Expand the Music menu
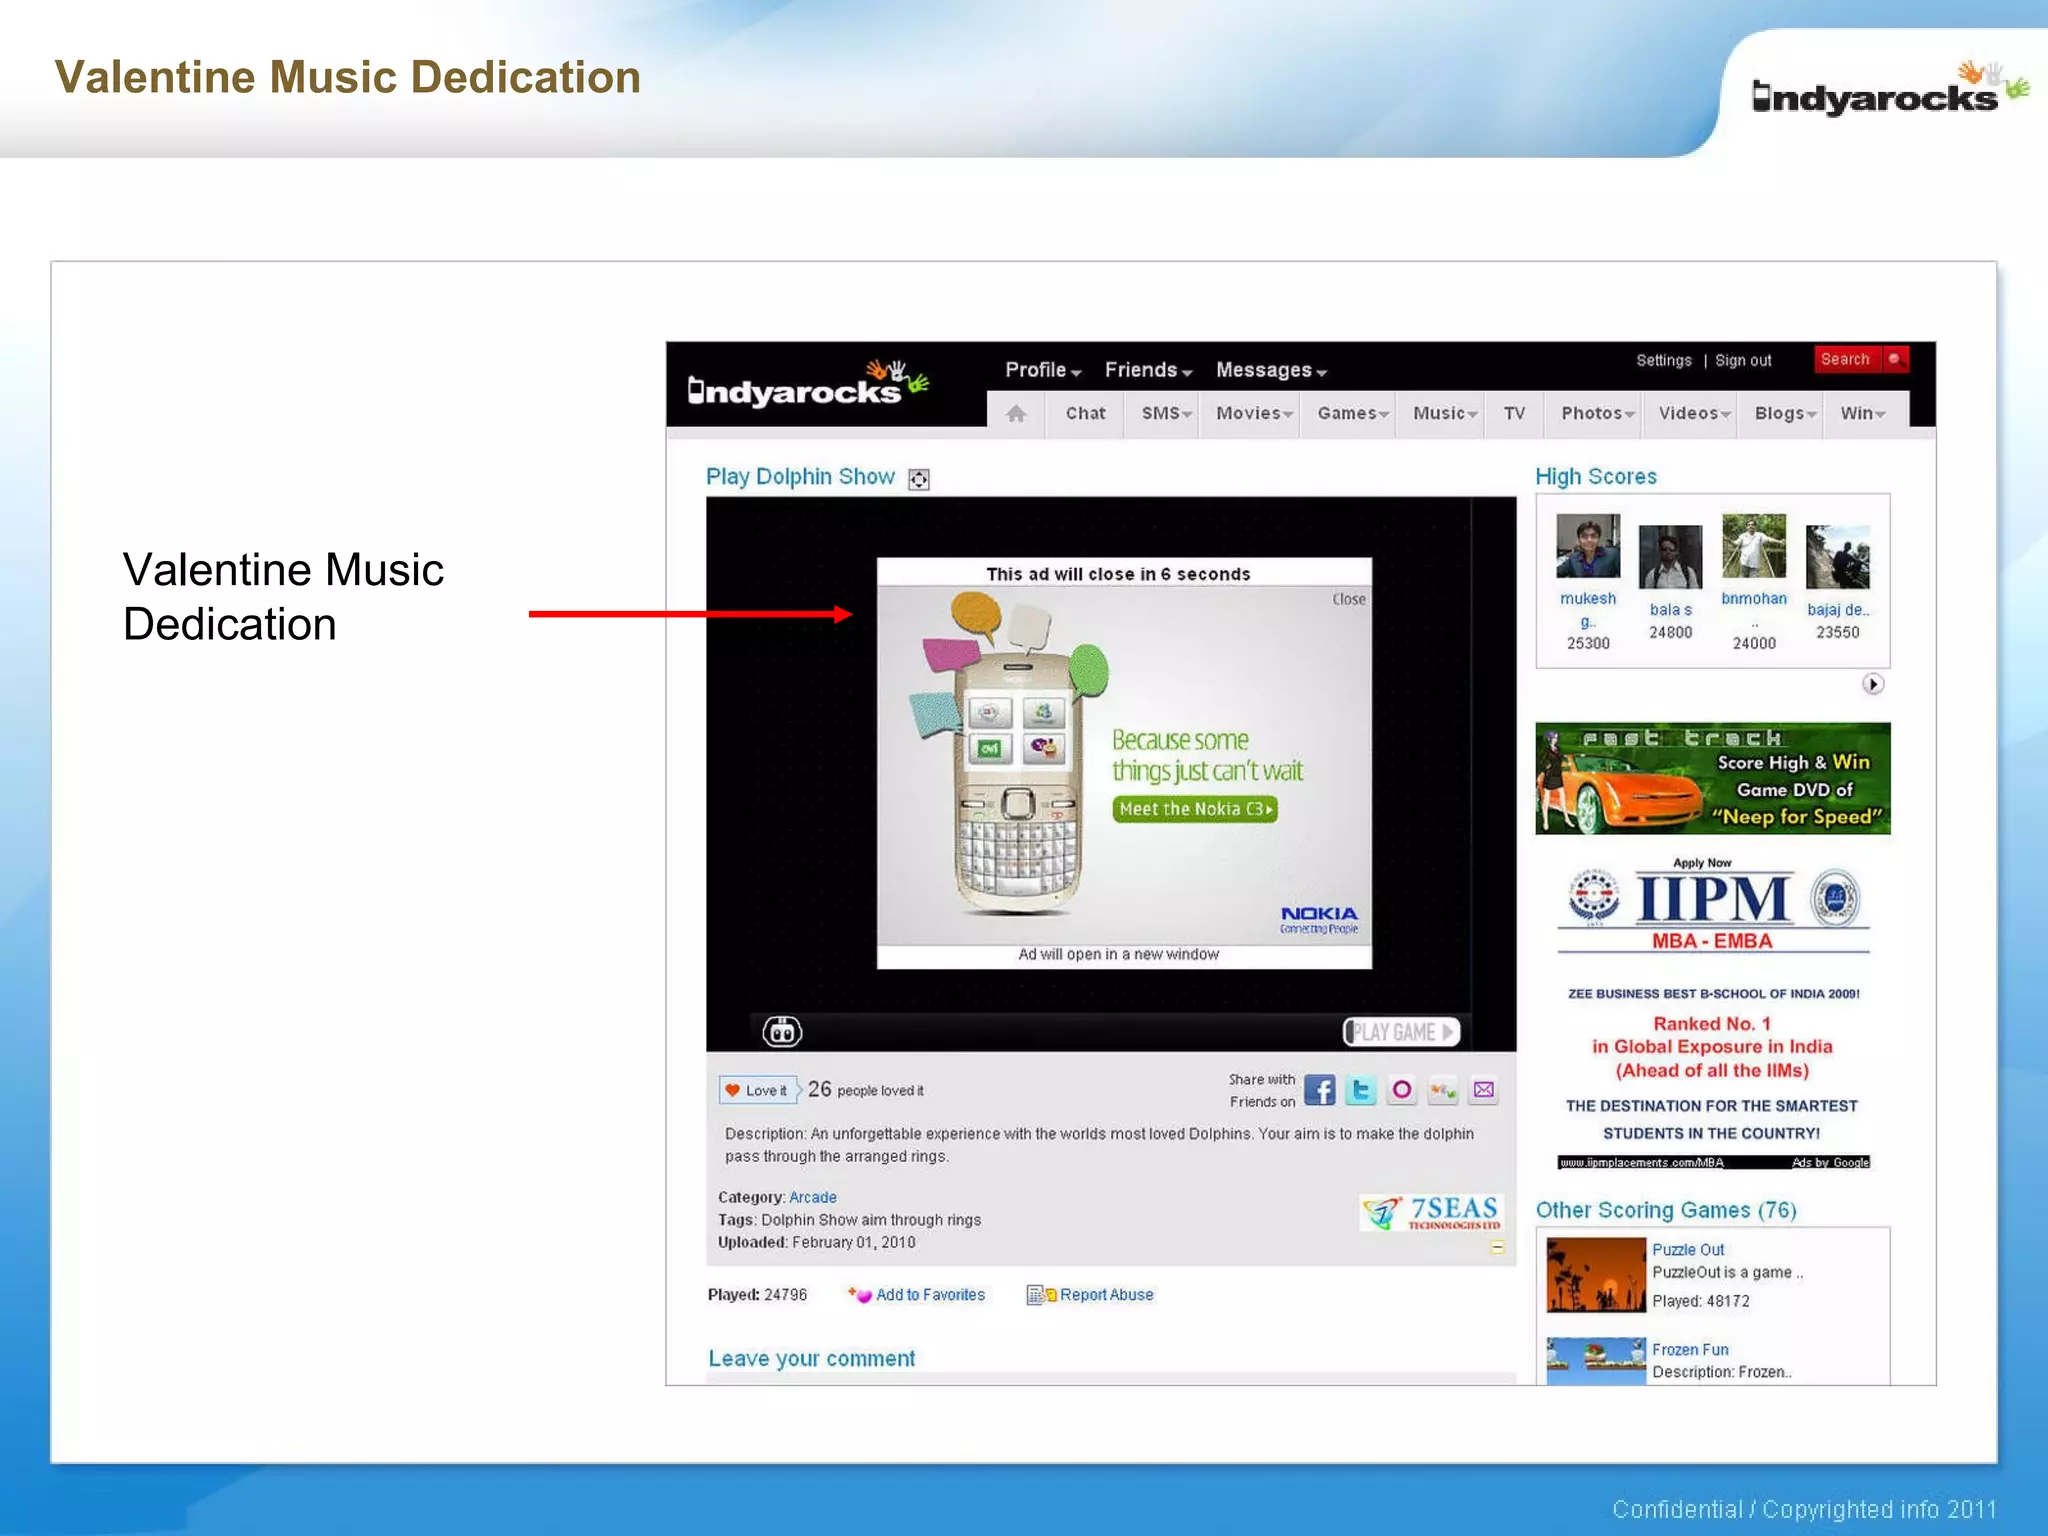Screen dimensions: 2048x1536 pos(1444,413)
